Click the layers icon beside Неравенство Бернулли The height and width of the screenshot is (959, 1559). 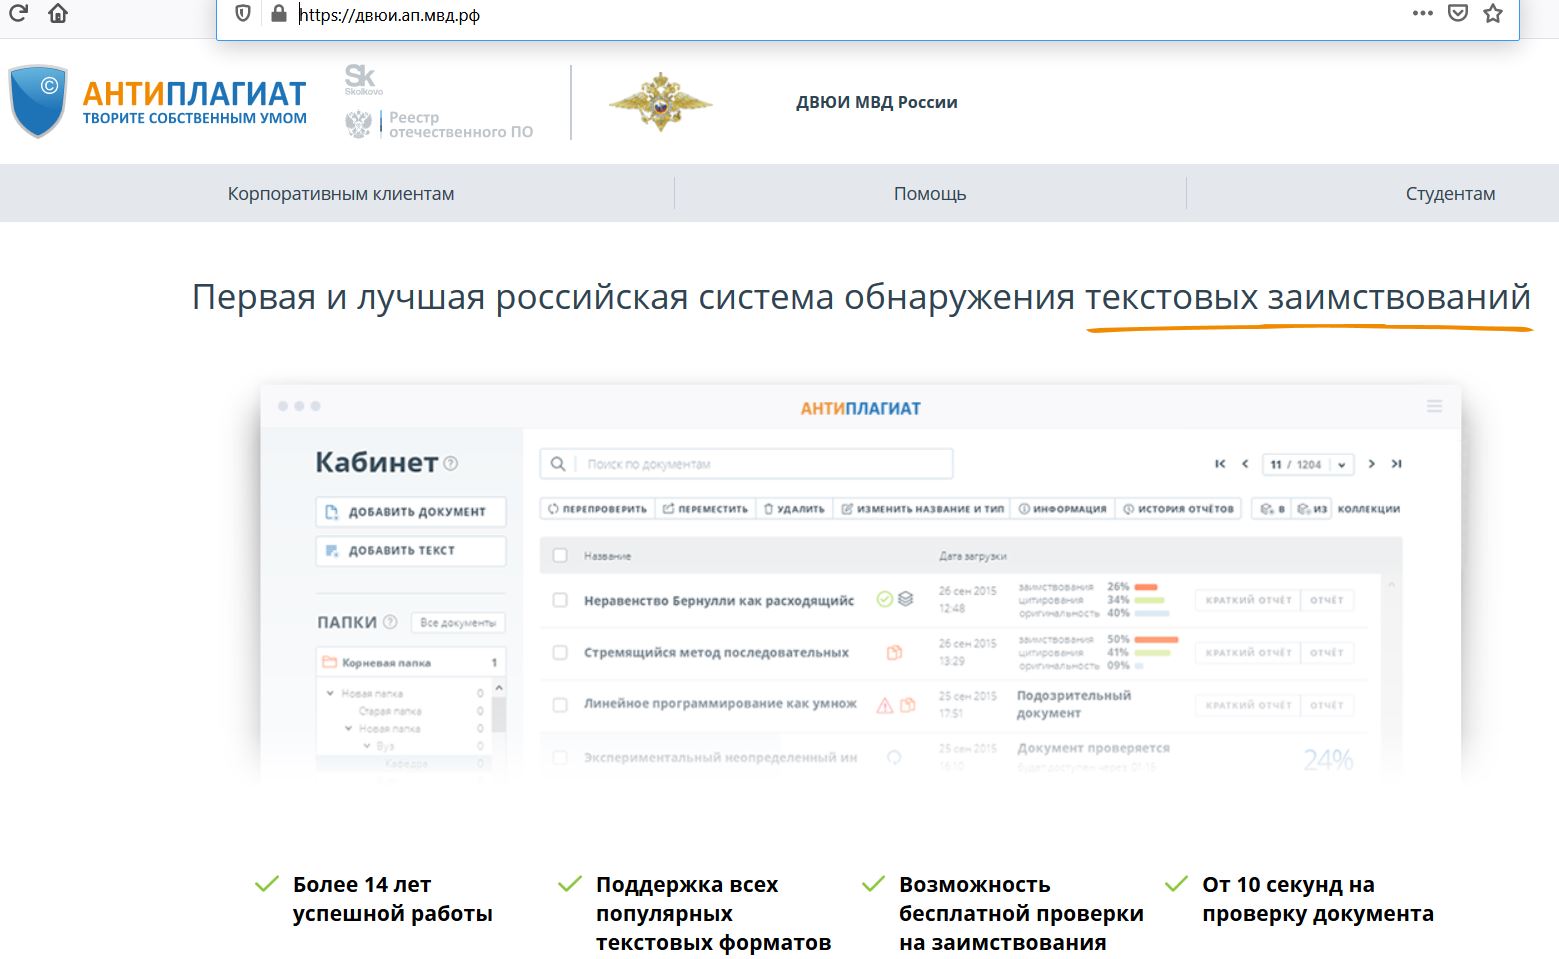click(905, 599)
